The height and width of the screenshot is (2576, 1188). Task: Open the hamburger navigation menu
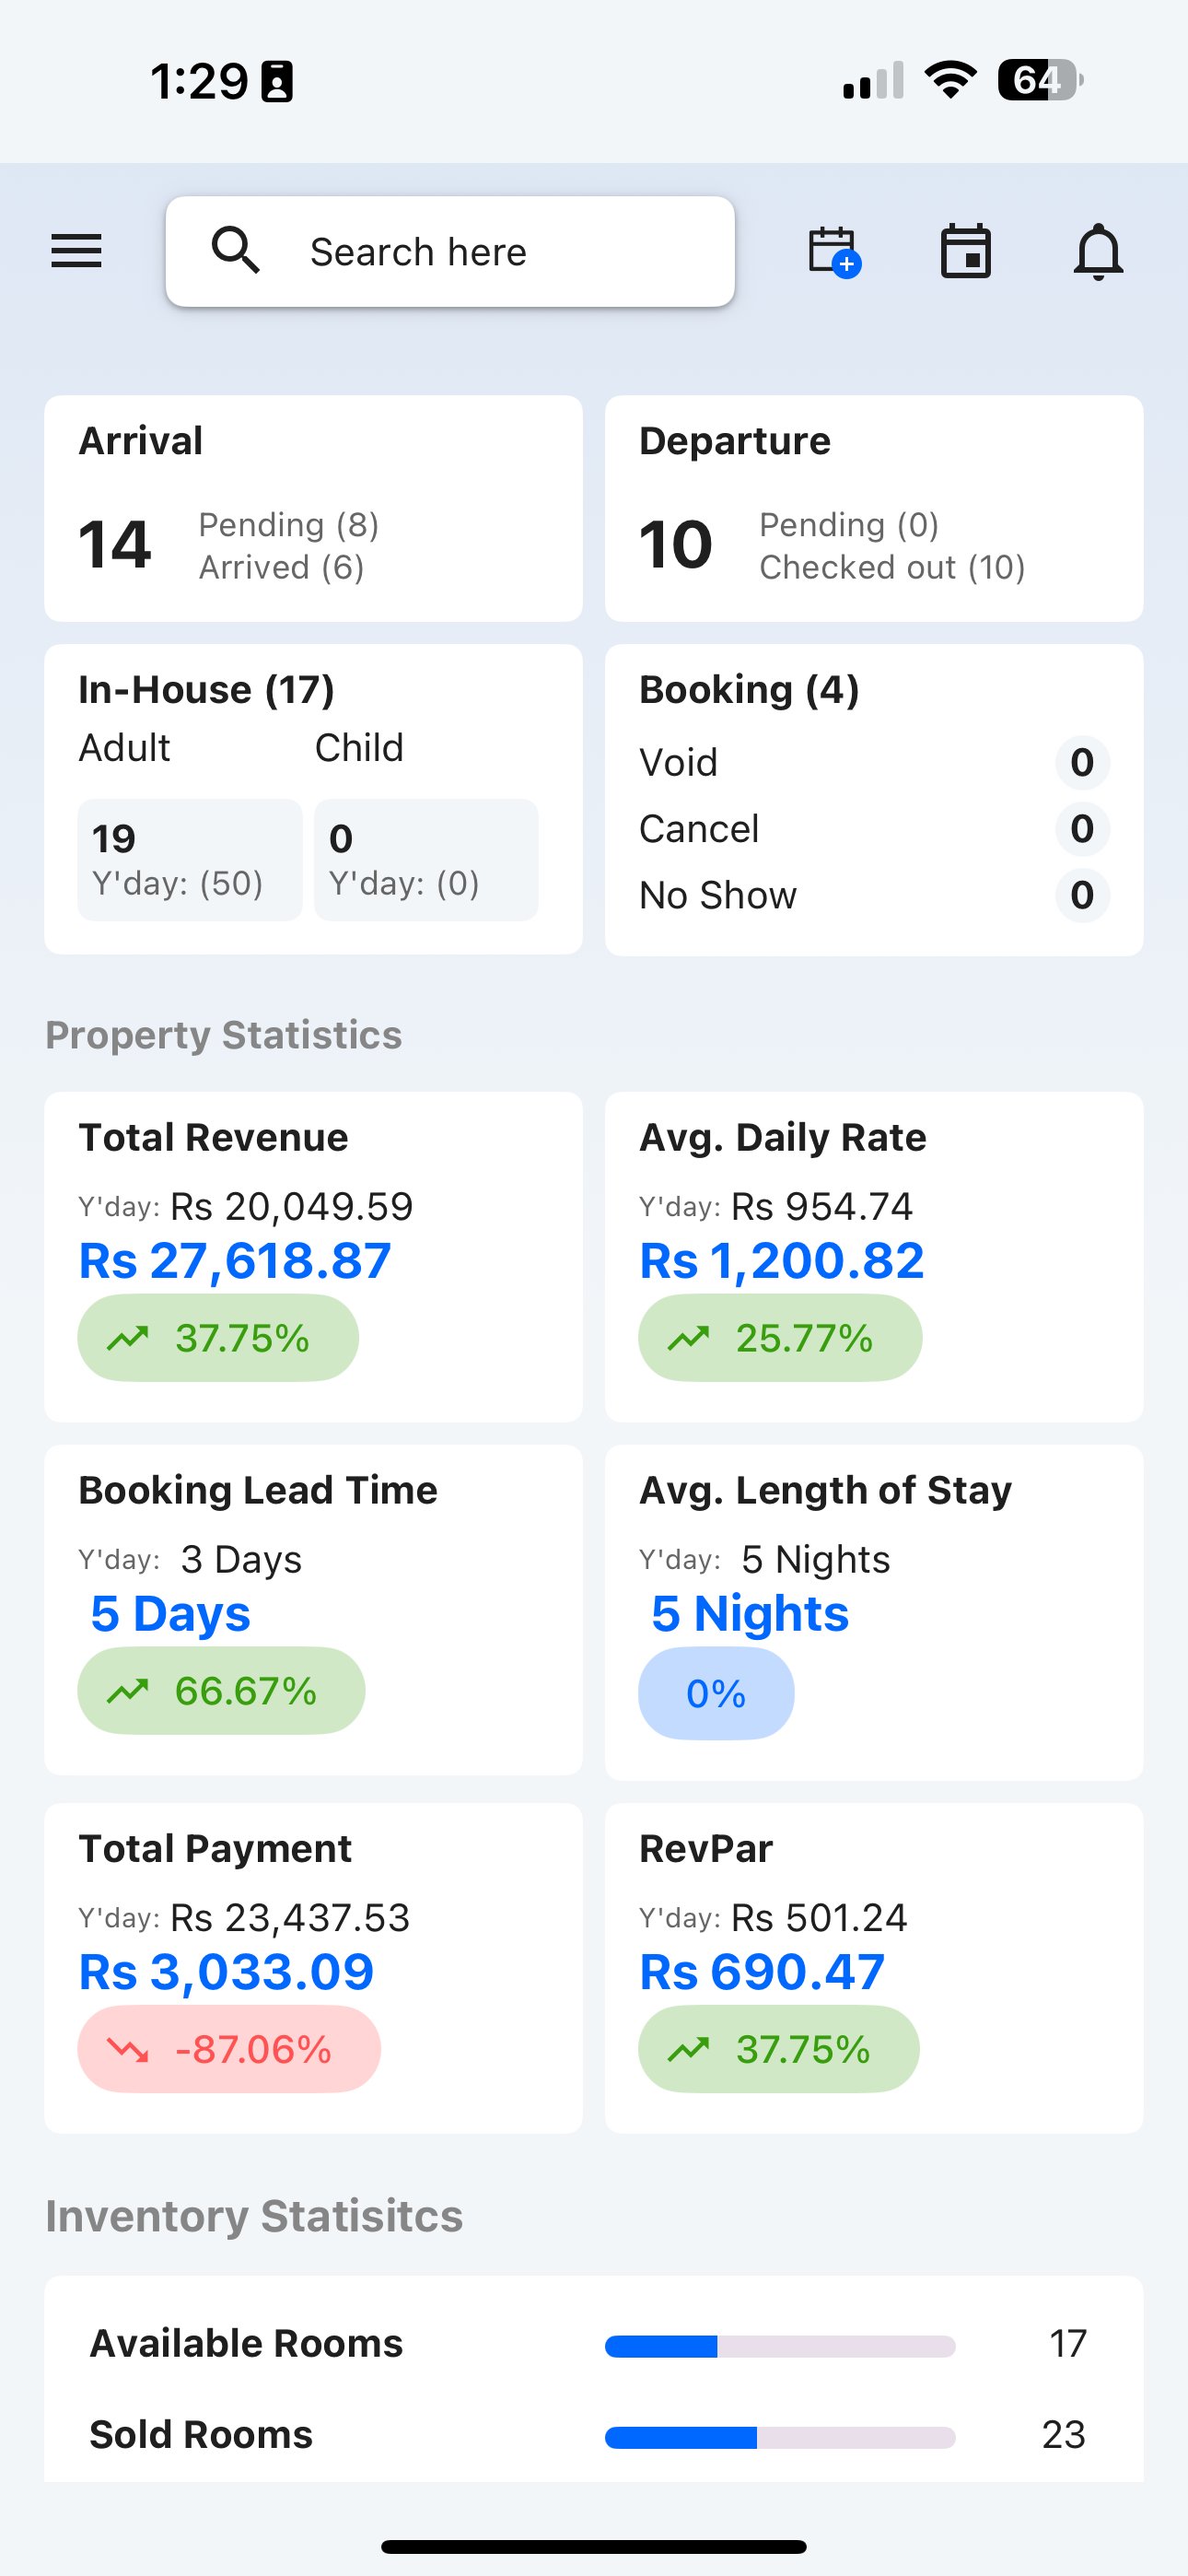pyautogui.click(x=76, y=251)
